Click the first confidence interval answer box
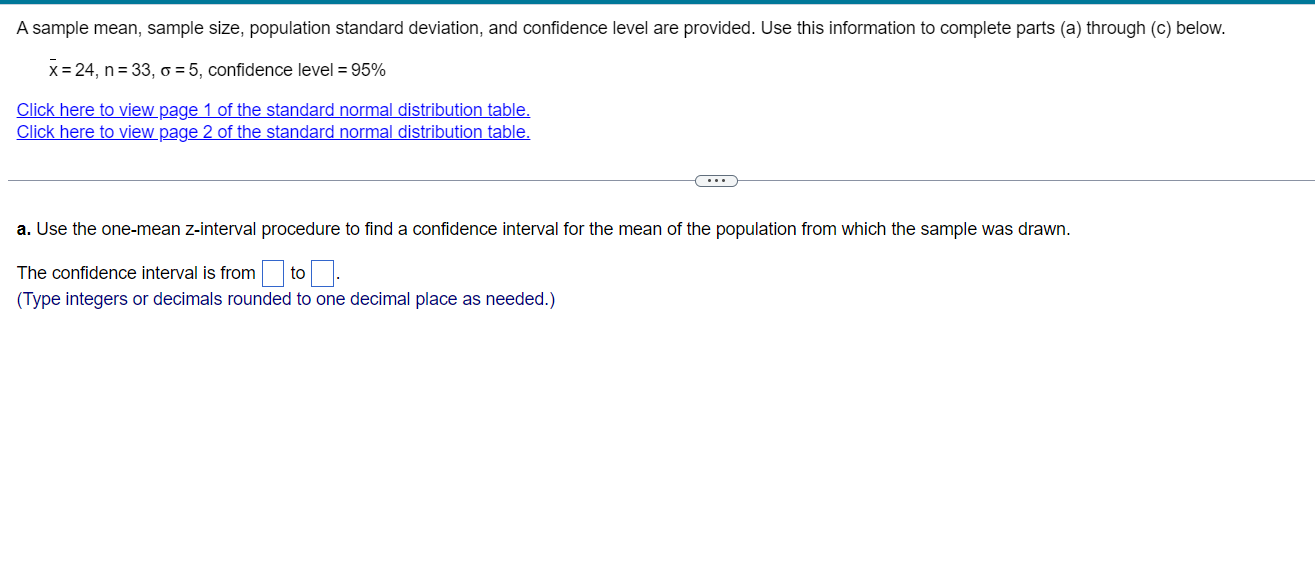The image size is (1315, 586). [x=272, y=272]
